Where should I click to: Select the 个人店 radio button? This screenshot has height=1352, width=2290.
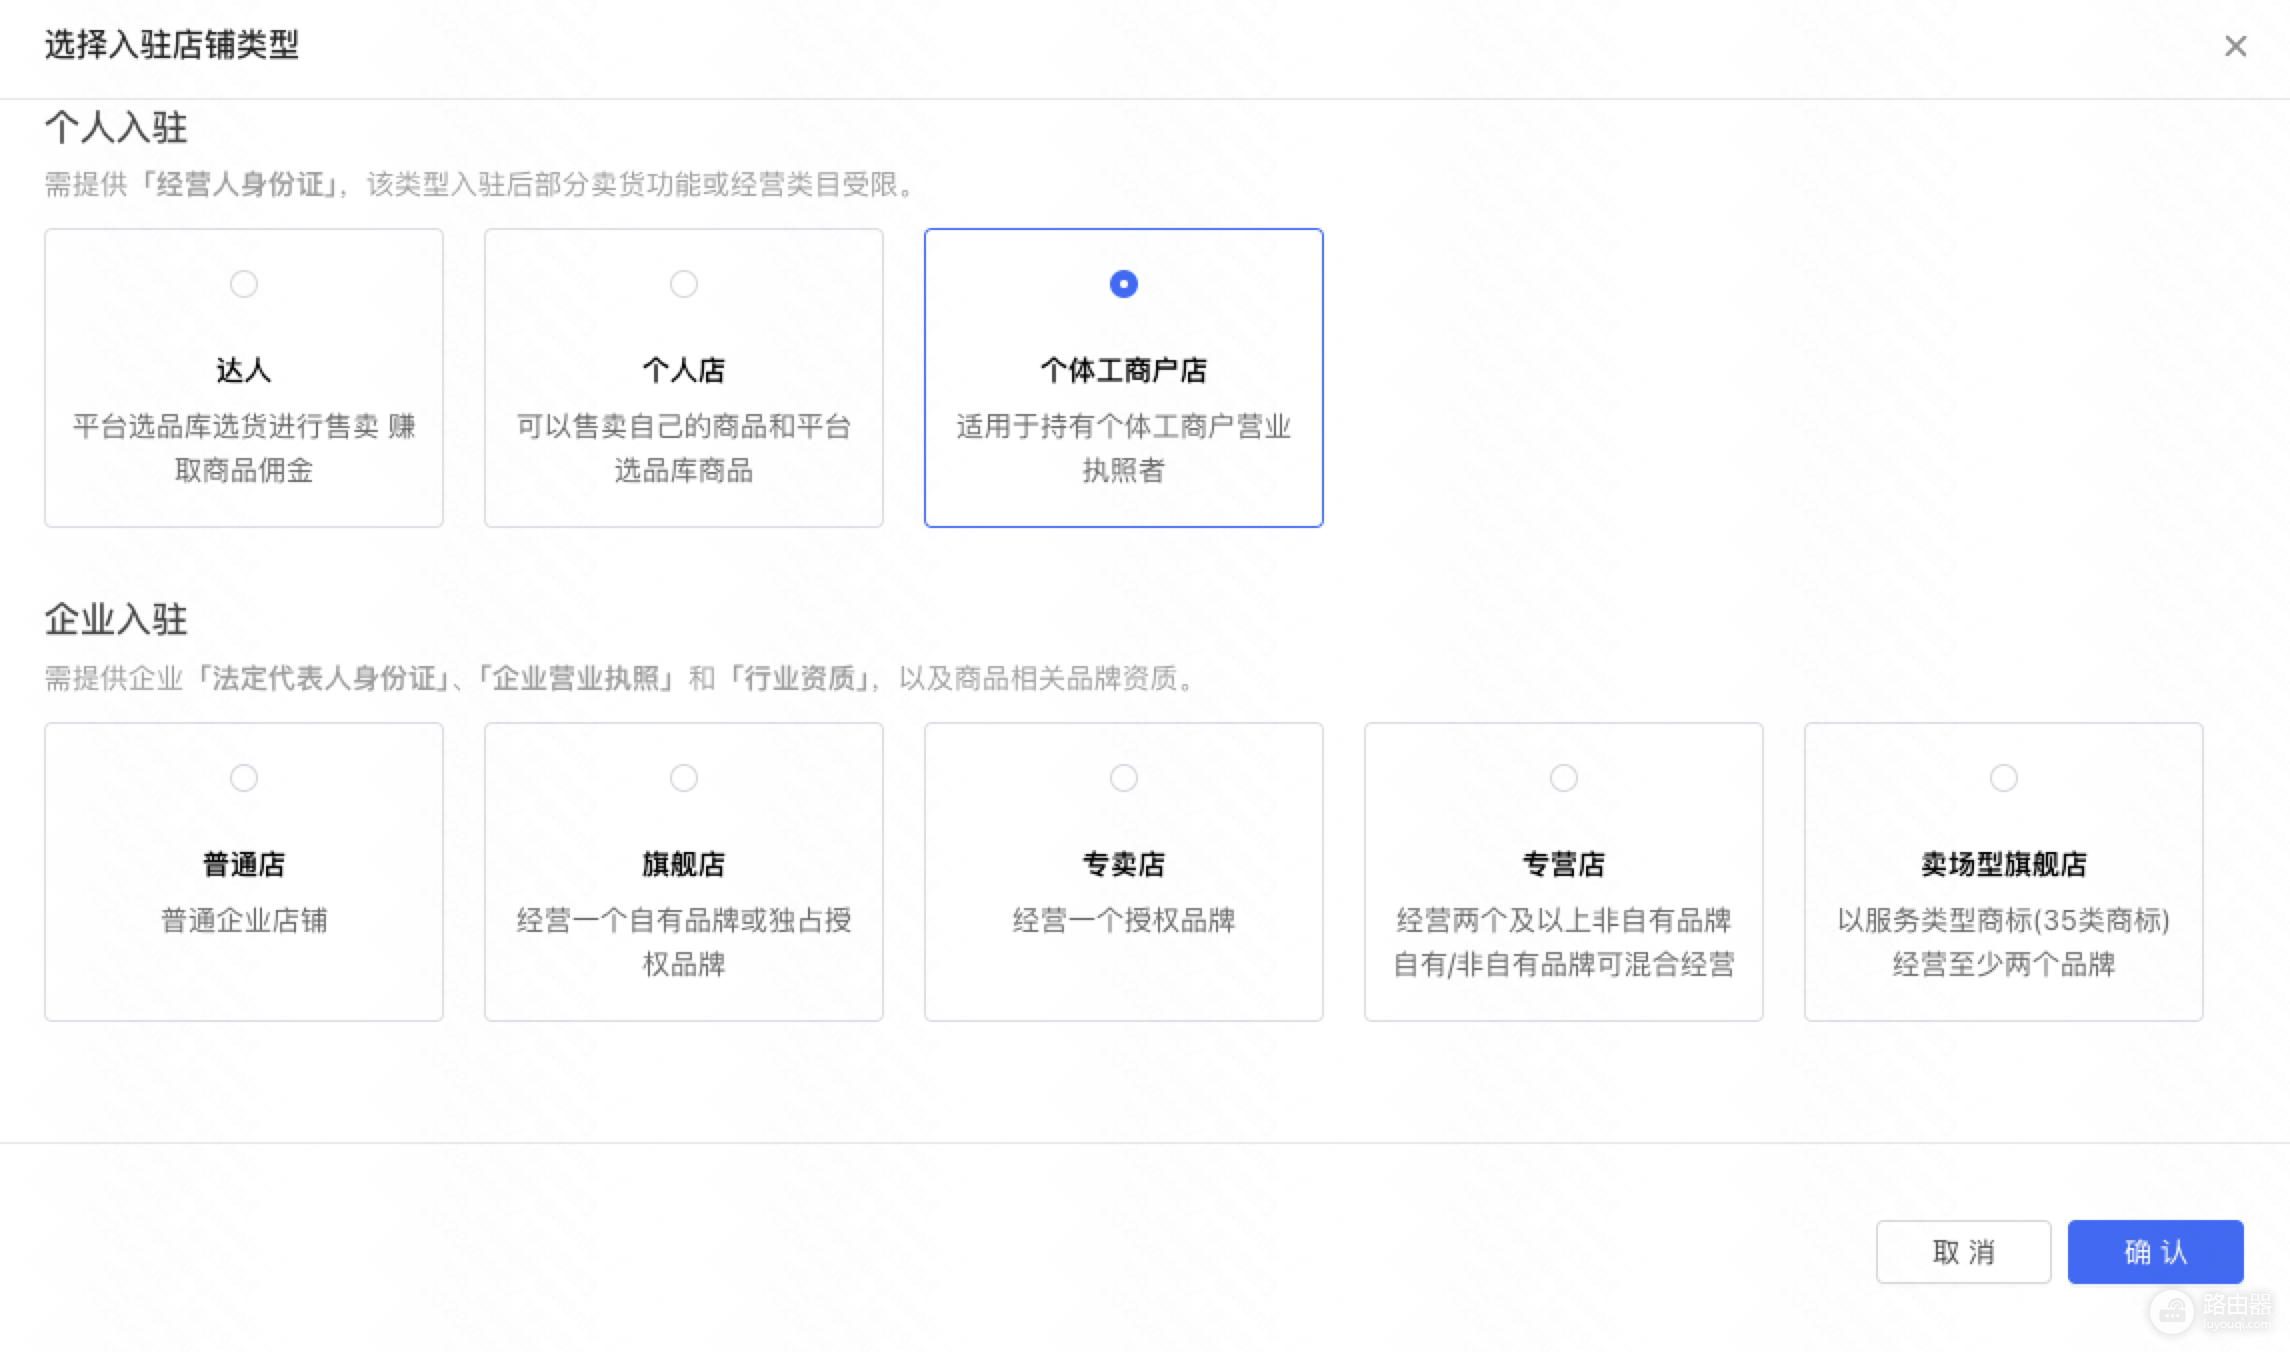pyautogui.click(x=684, y=284)
